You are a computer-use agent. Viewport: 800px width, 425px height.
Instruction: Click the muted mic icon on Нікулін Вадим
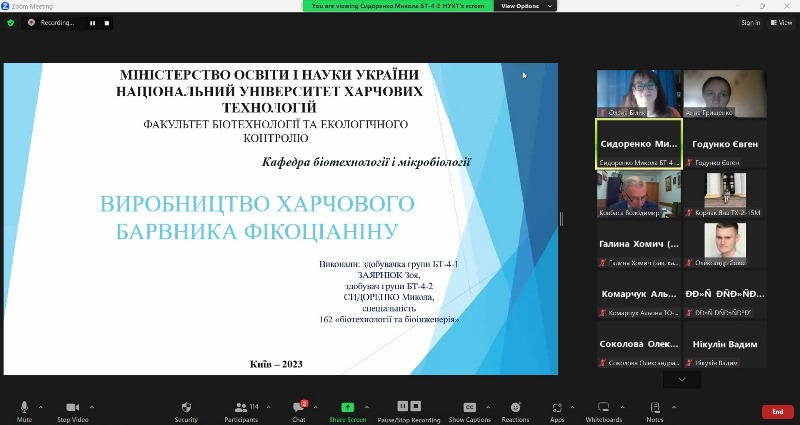689,363
